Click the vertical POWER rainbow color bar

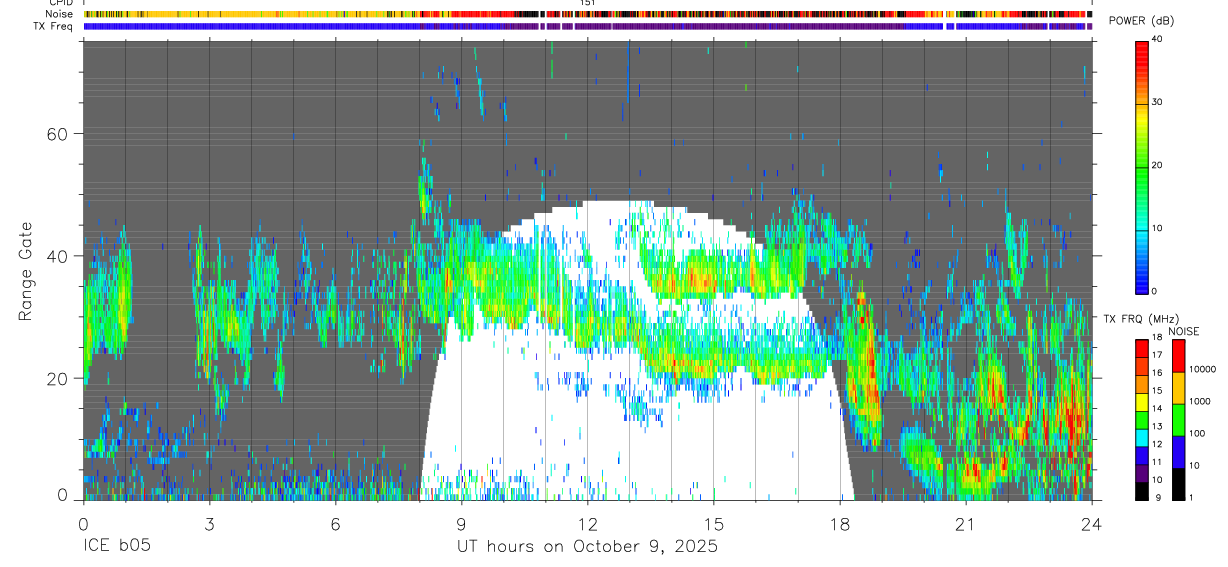pyautogui.click(x=1141, y=166)
